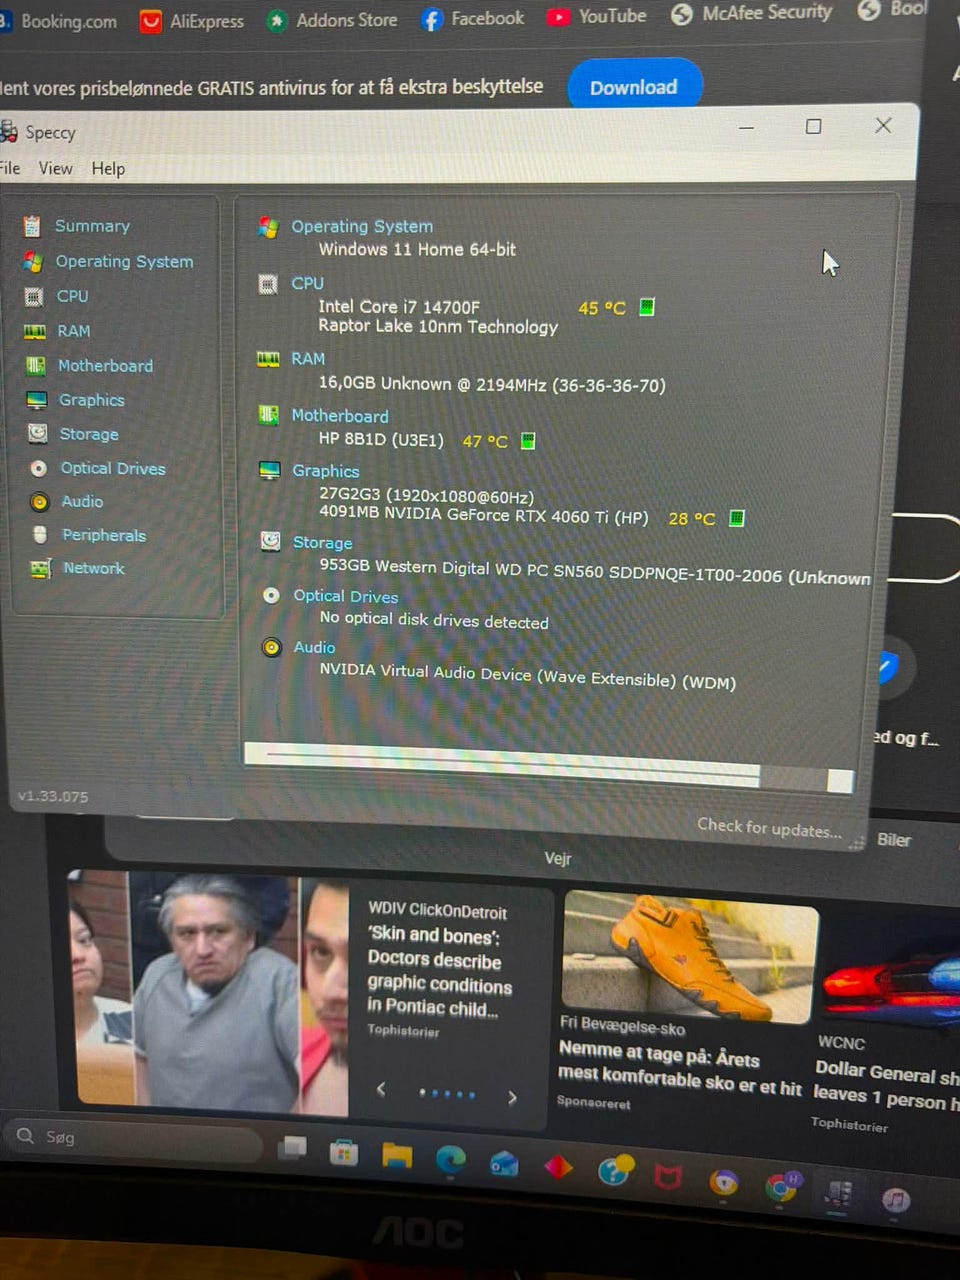Click the Optical Drives heading link in summary
The height and width of the screenshot is (1280, 960).
[x=346, y=596]
